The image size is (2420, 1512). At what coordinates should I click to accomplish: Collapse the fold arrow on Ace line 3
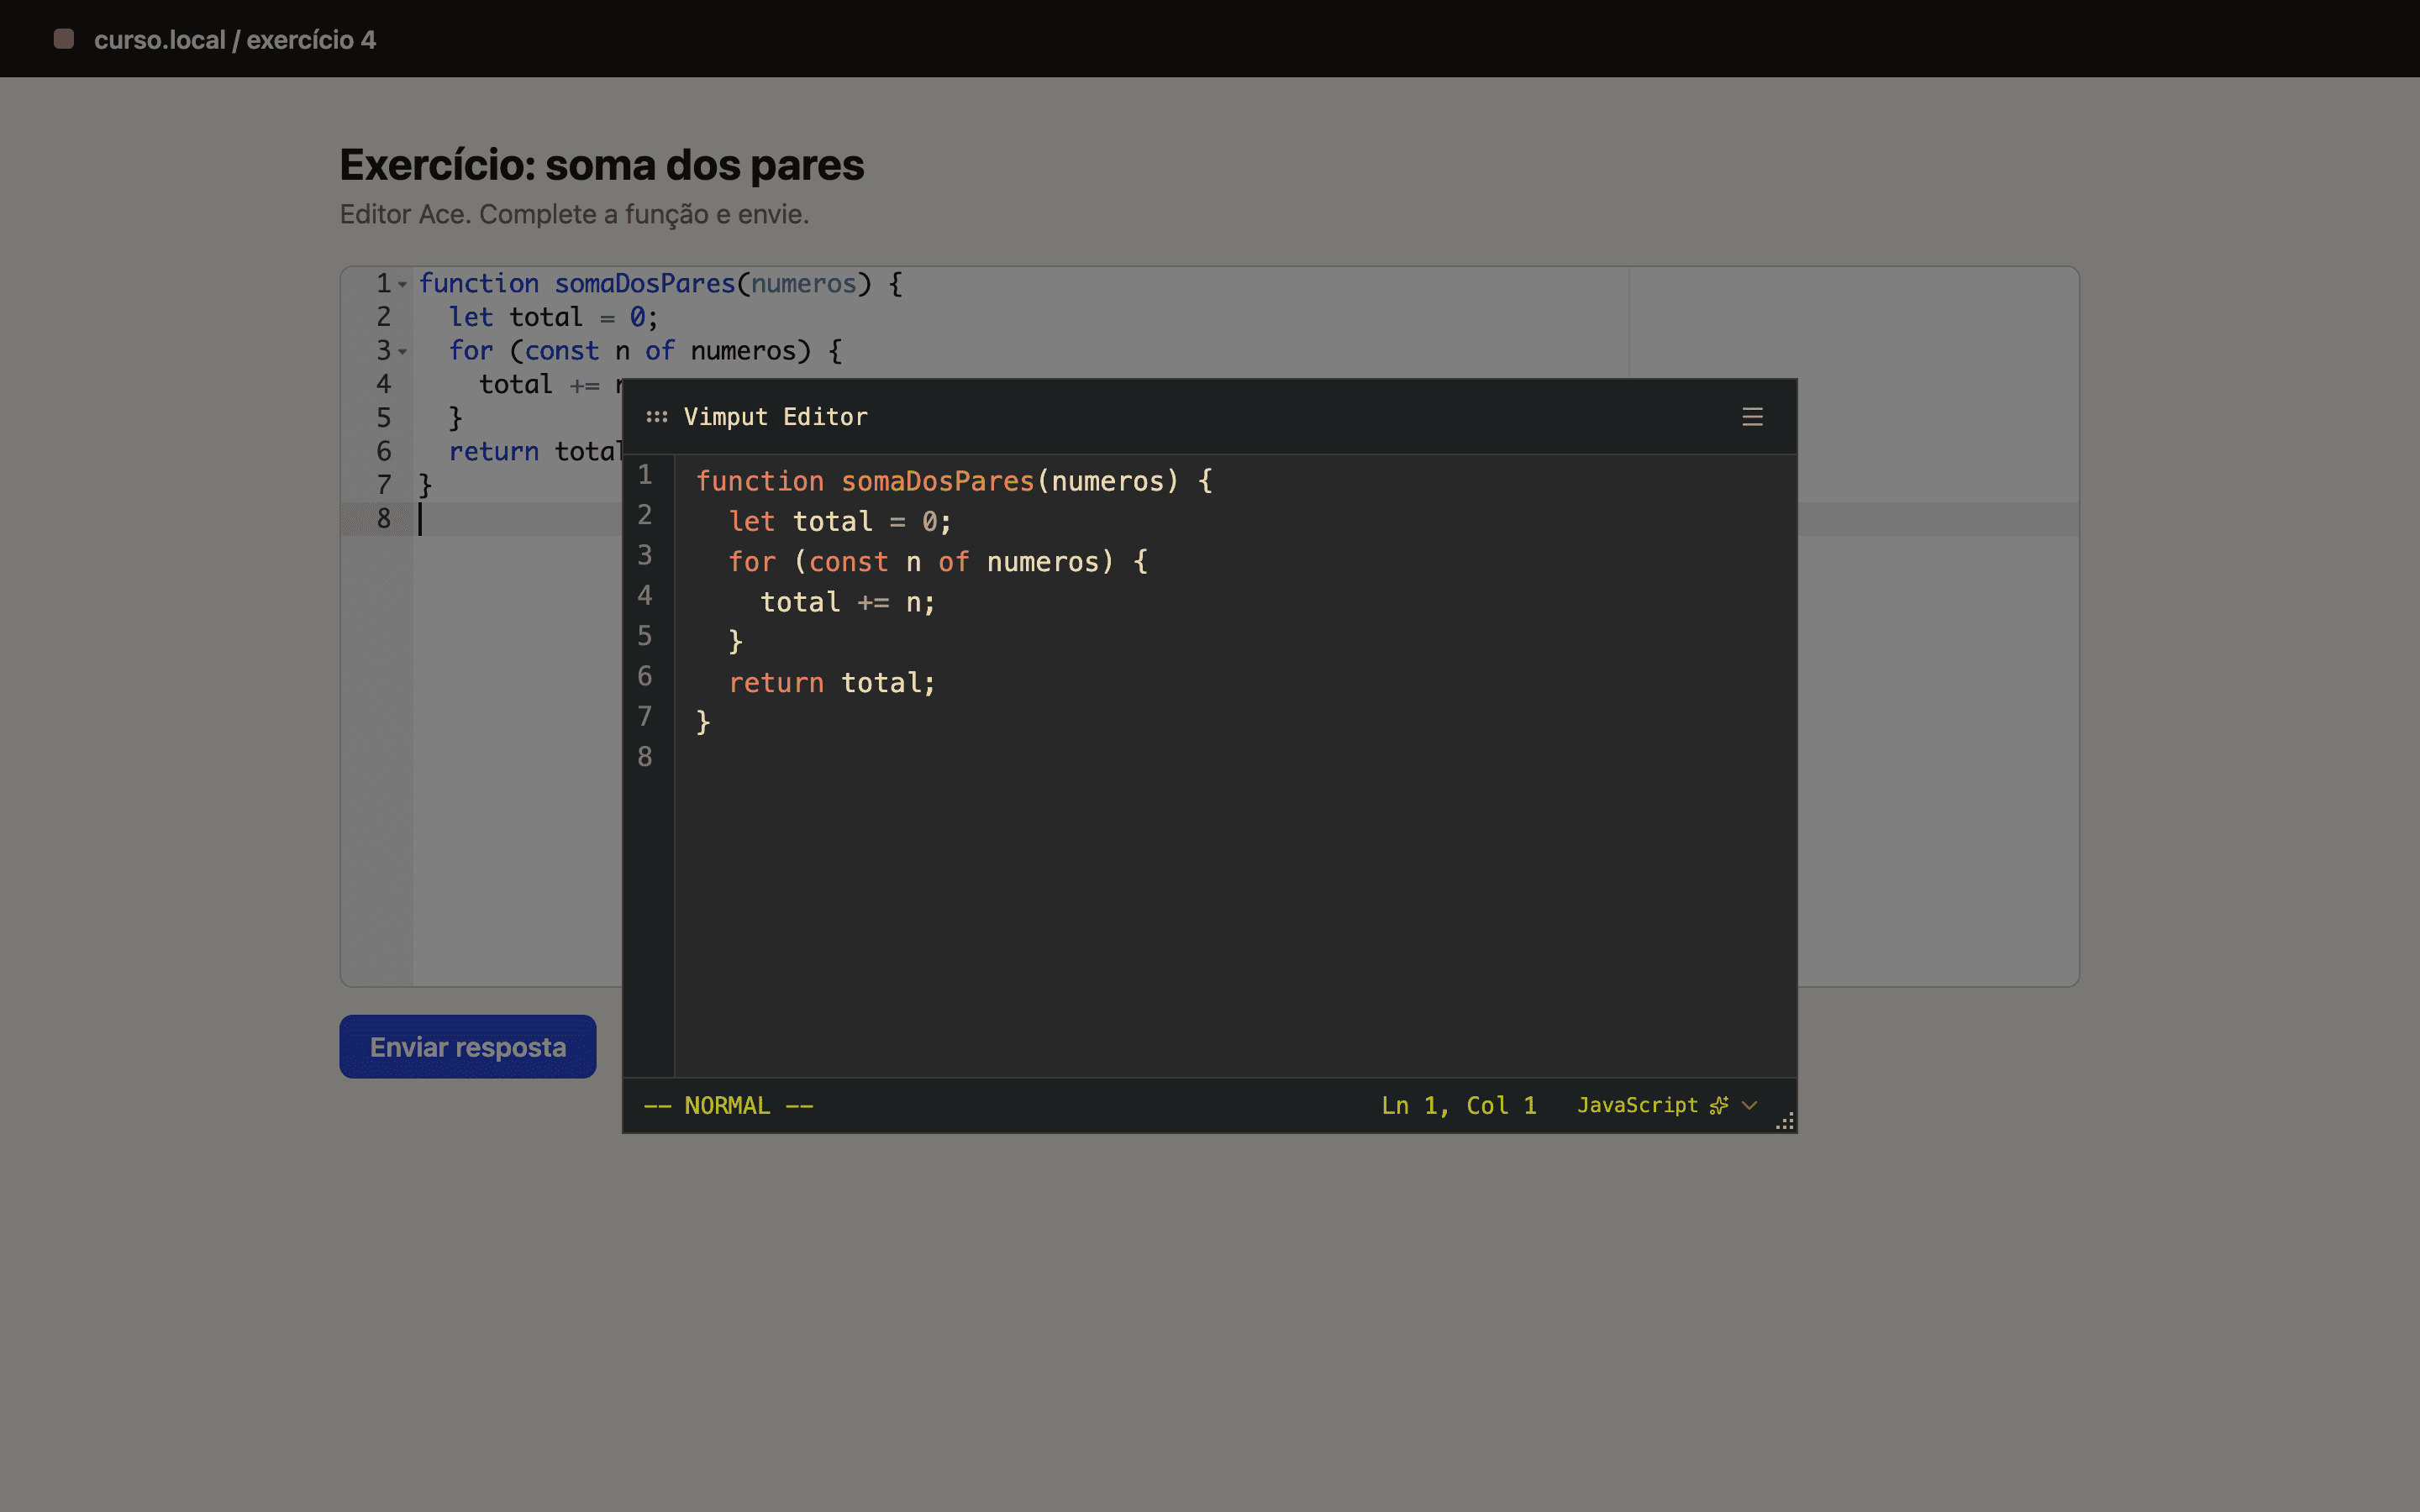tap(402, 352)
